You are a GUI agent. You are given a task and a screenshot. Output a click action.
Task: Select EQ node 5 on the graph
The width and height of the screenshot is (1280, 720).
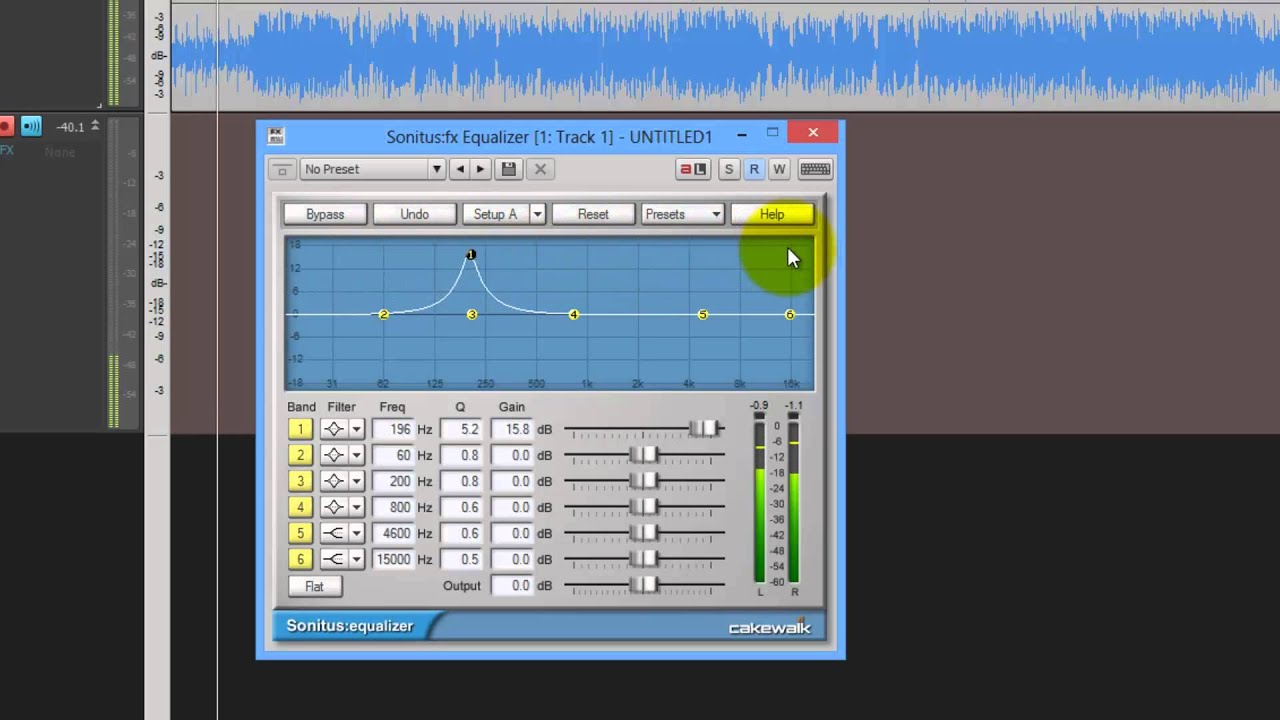pyautogui.click(x=703, y=315)
